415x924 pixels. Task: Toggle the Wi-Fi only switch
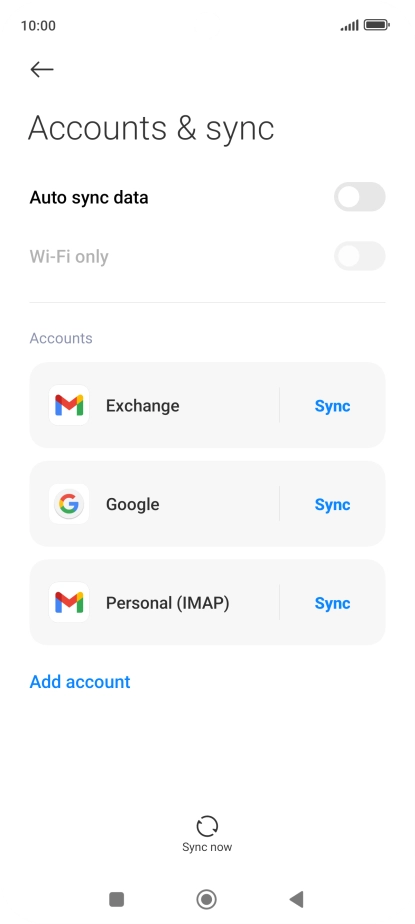360,256
